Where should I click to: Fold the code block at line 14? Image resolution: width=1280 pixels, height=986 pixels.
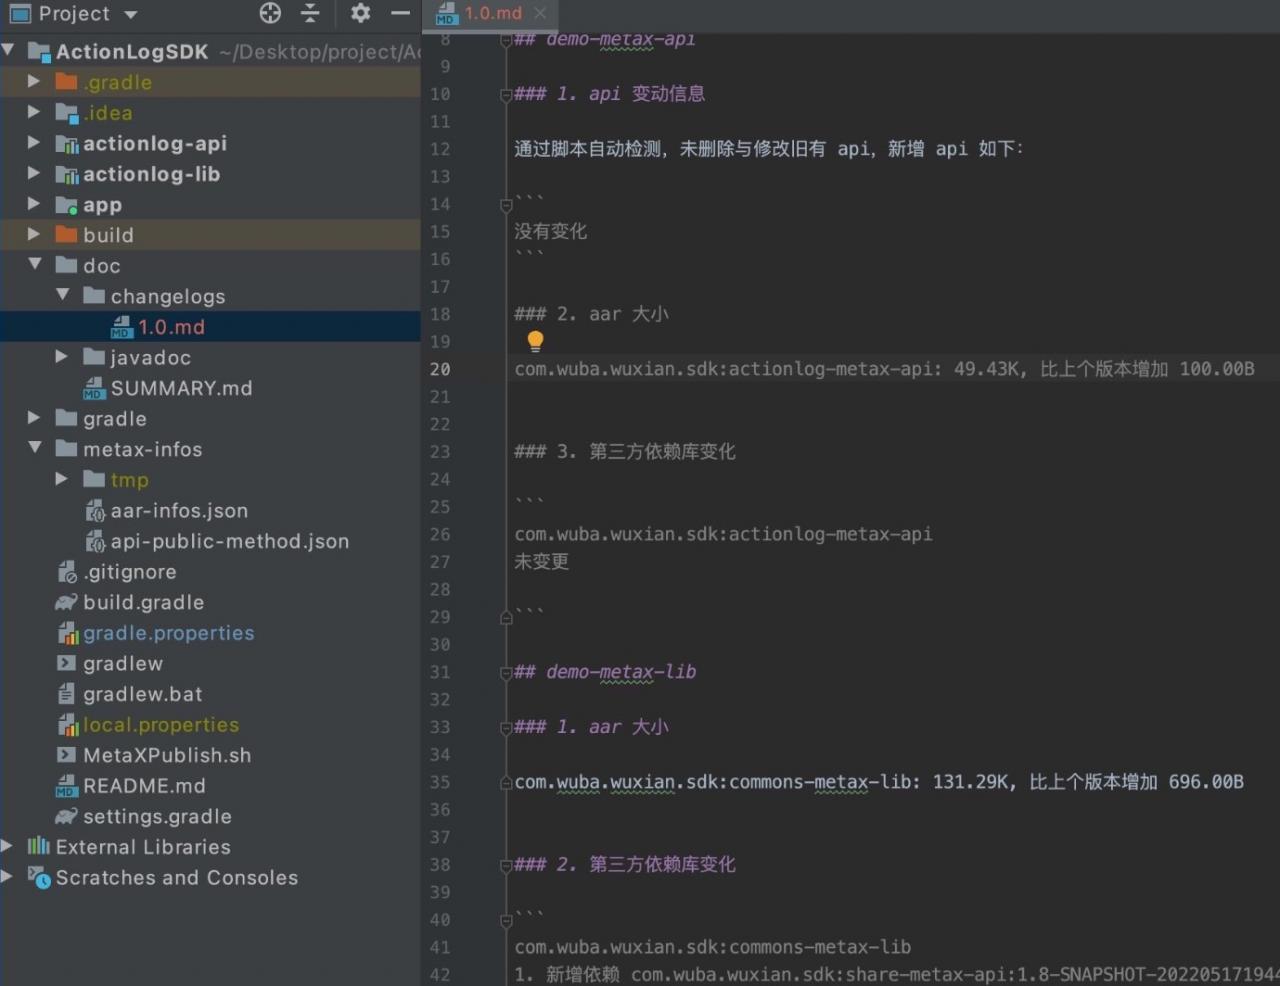click(506, 205)
